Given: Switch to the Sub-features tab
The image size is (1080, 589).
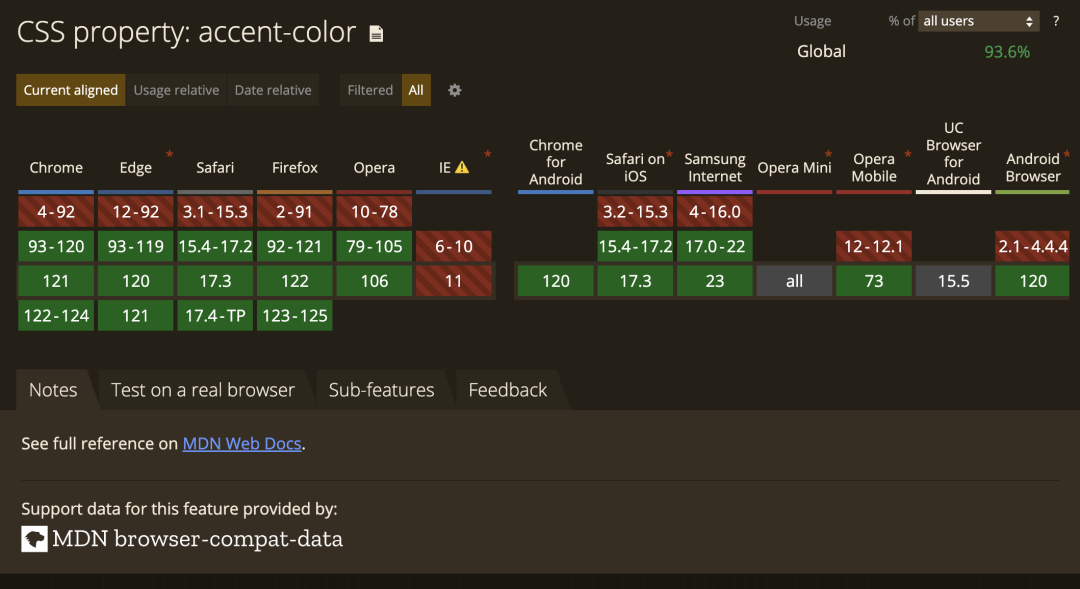Looking at the screenshot, I should (x=382, y=390).
